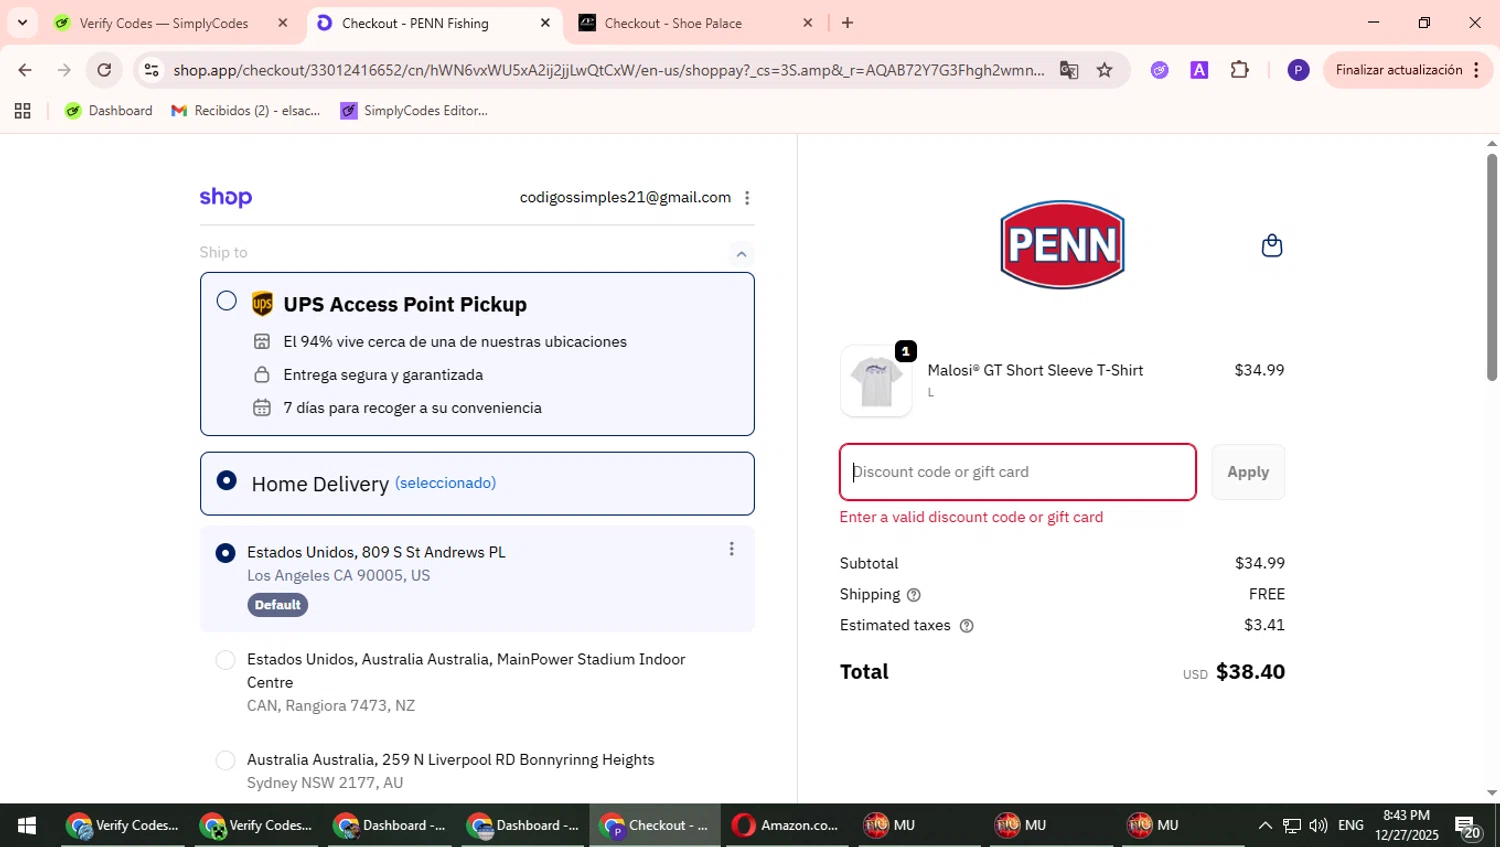Viewport: 1500px width, 847px height.
Task: Open the Chrome profile avatar P
Action: tap(1298, 70)
